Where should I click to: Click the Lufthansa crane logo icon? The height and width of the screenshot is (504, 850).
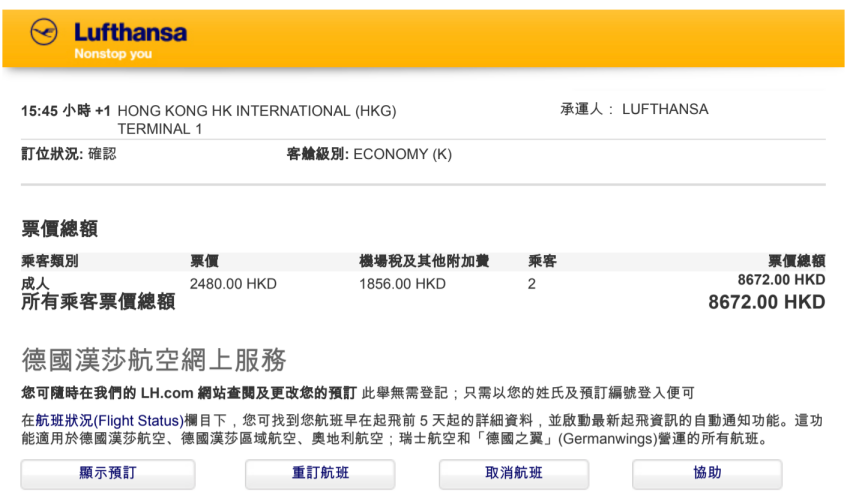point(44,32)
